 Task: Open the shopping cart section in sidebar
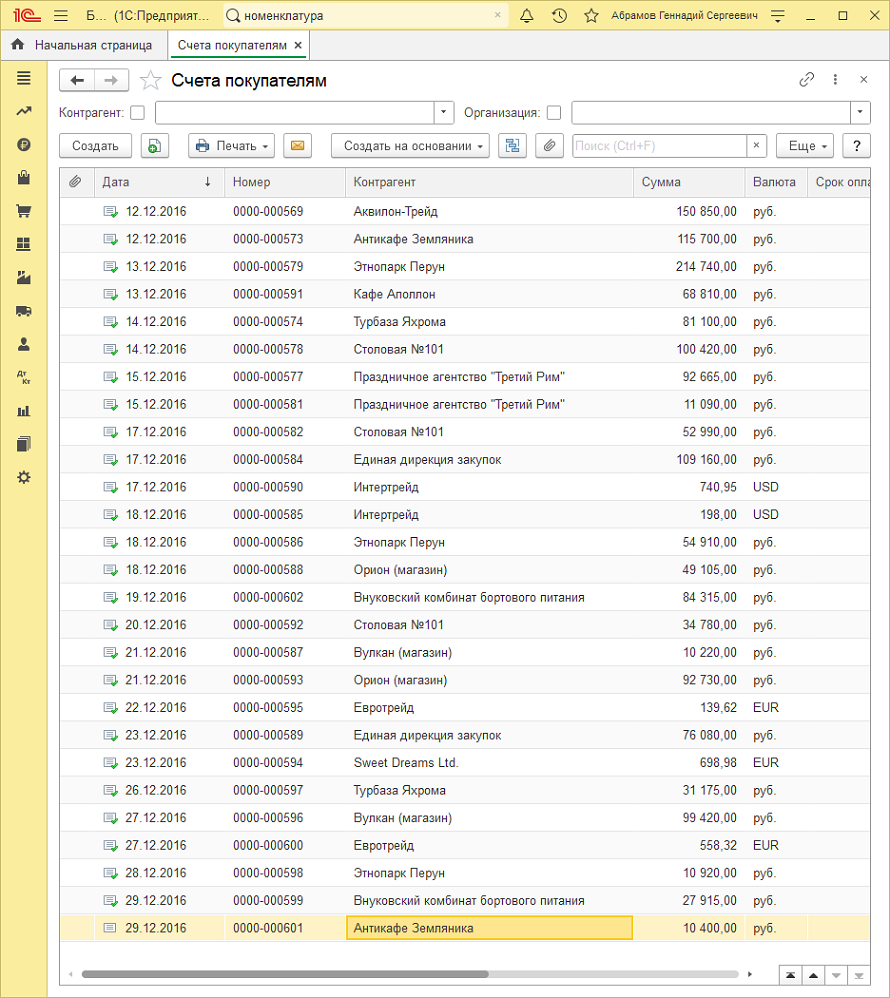[24, 211]
